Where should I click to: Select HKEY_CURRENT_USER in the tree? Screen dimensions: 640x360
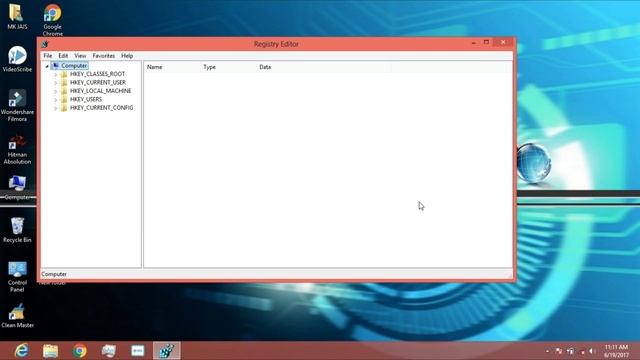(x=98, y=82)
